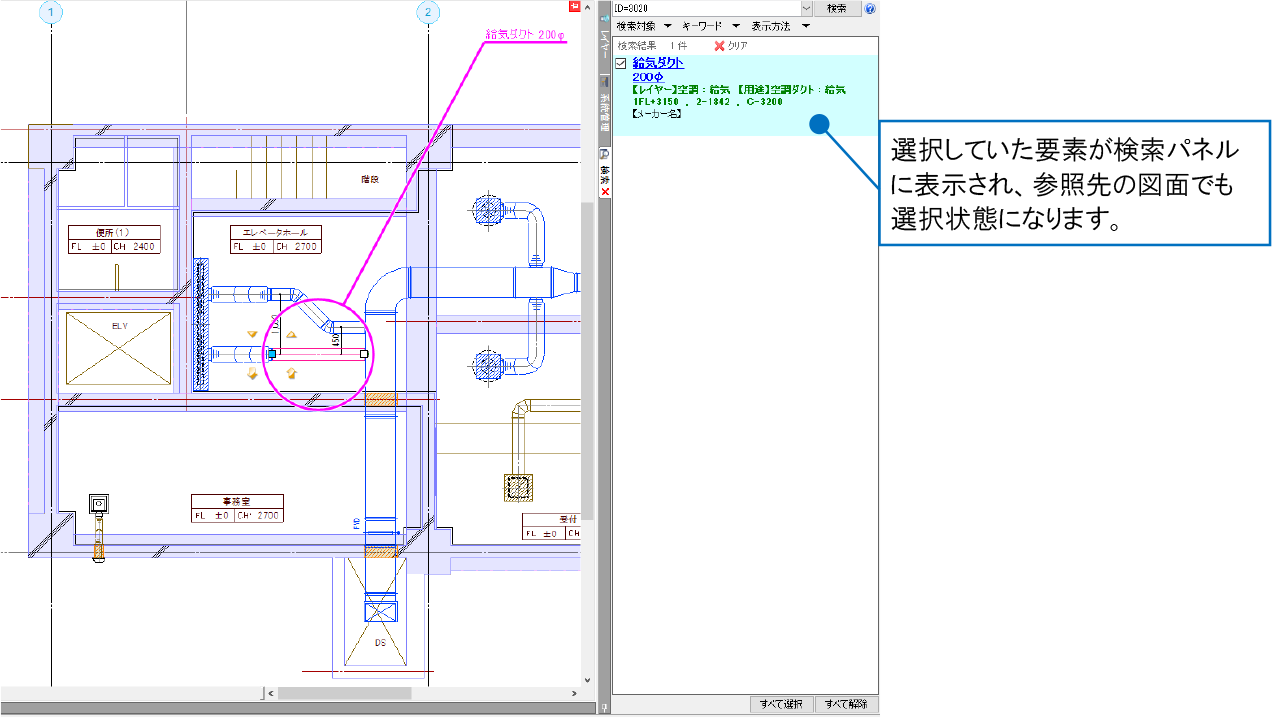Click the upper-left orange down-triangle handle

[x=252, y=334]
